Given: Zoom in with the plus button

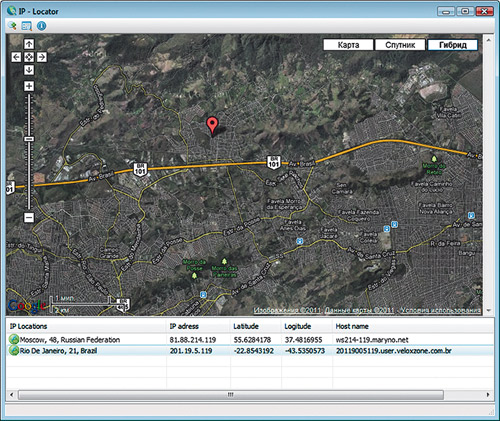Looking at the screenshot, I should 29,86.
